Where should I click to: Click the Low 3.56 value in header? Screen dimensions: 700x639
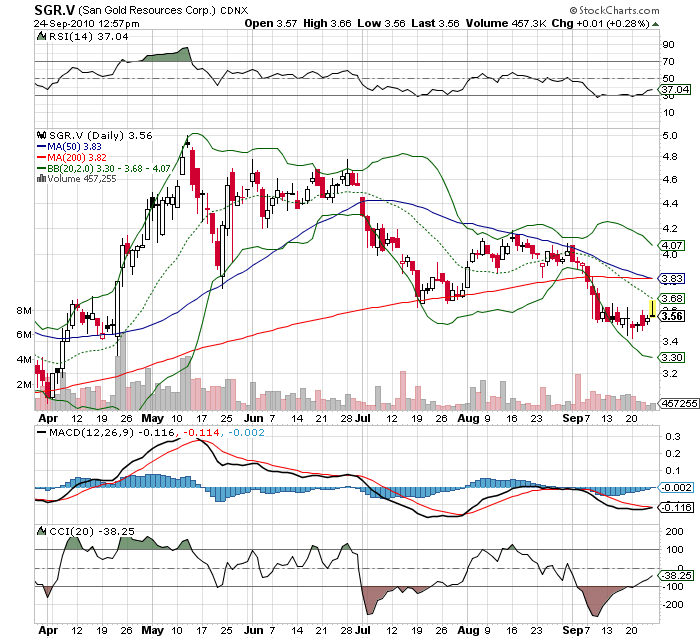pyautogui.click(x=381, y=23)
